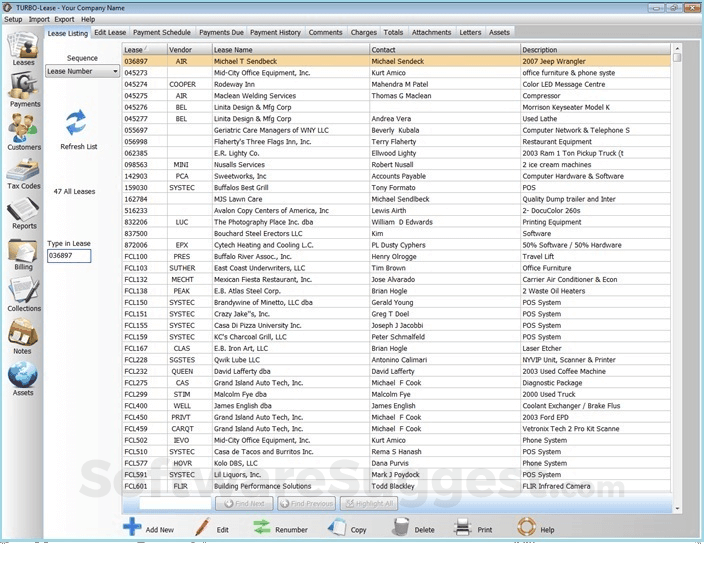Open the Setup menu
Screen dimensions: 704x577
pos(13,19)
